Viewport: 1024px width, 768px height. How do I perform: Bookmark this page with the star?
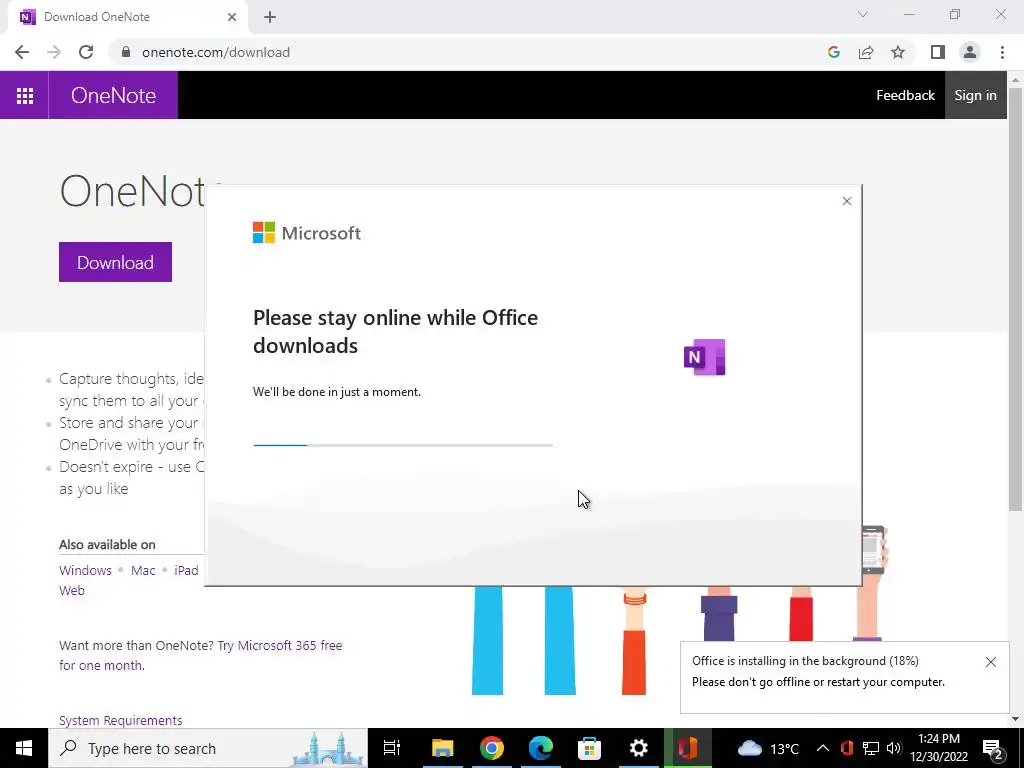[898, 52]
